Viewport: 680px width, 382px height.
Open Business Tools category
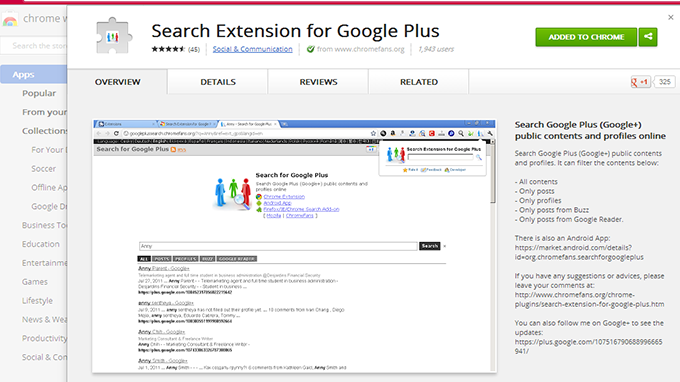coord(45,225)
